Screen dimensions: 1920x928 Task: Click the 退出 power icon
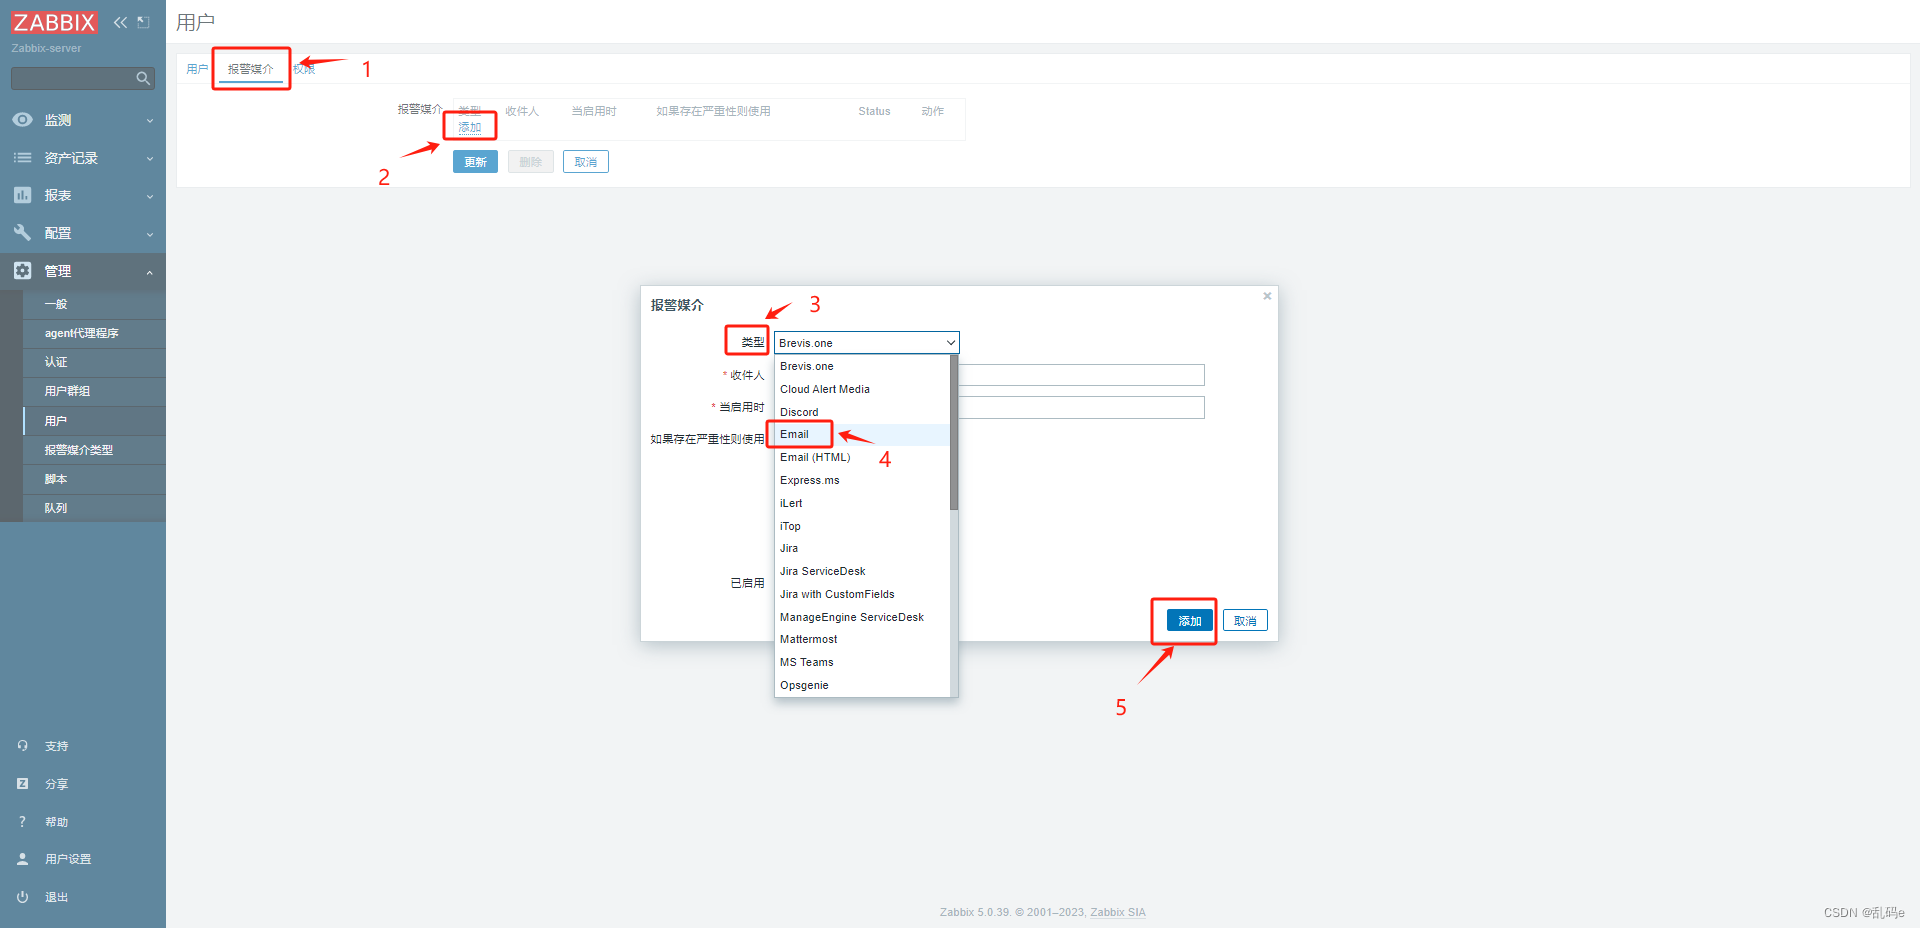(22, 897)
